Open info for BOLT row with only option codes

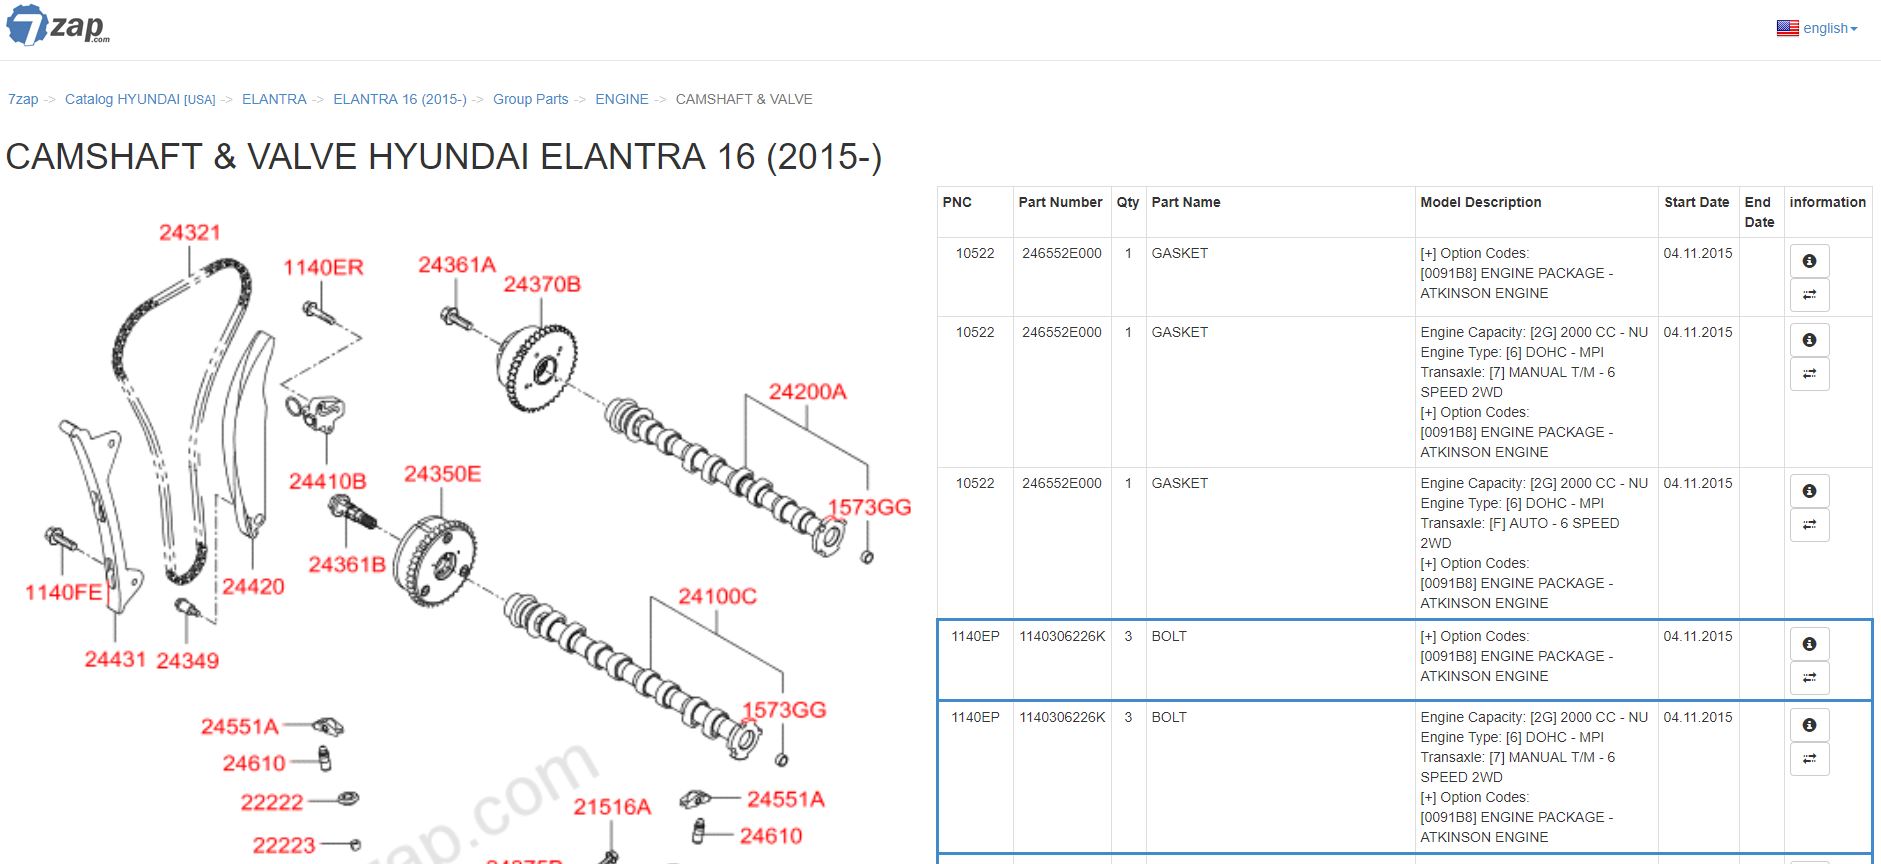point(1809,644)
